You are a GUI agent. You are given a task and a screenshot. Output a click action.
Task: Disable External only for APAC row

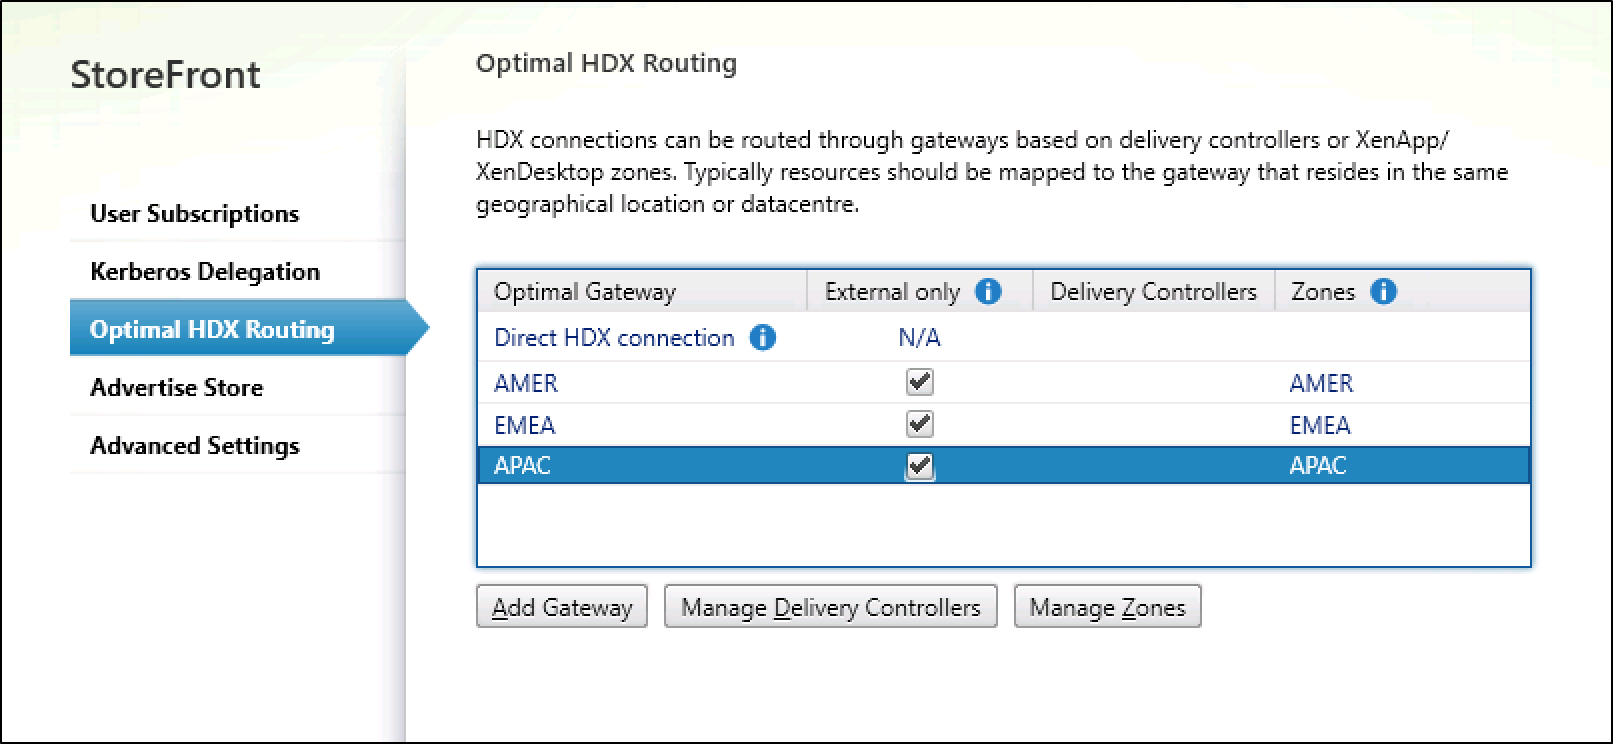click(x=919, y=466)
